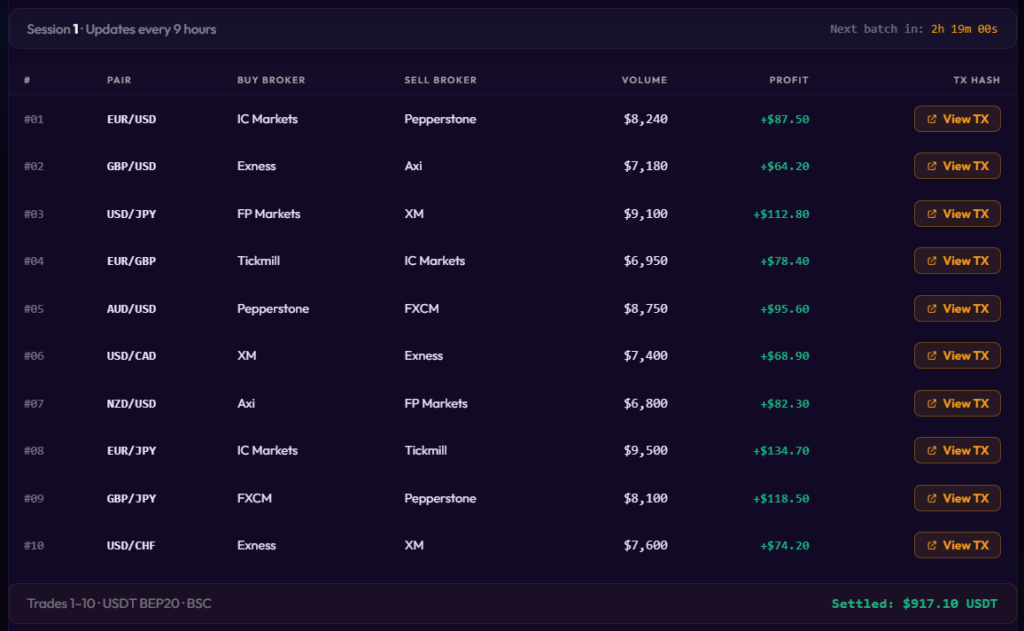Click the next batch countdown timer
This screenshot has width=1024, height=631.
tap(964, 29)
